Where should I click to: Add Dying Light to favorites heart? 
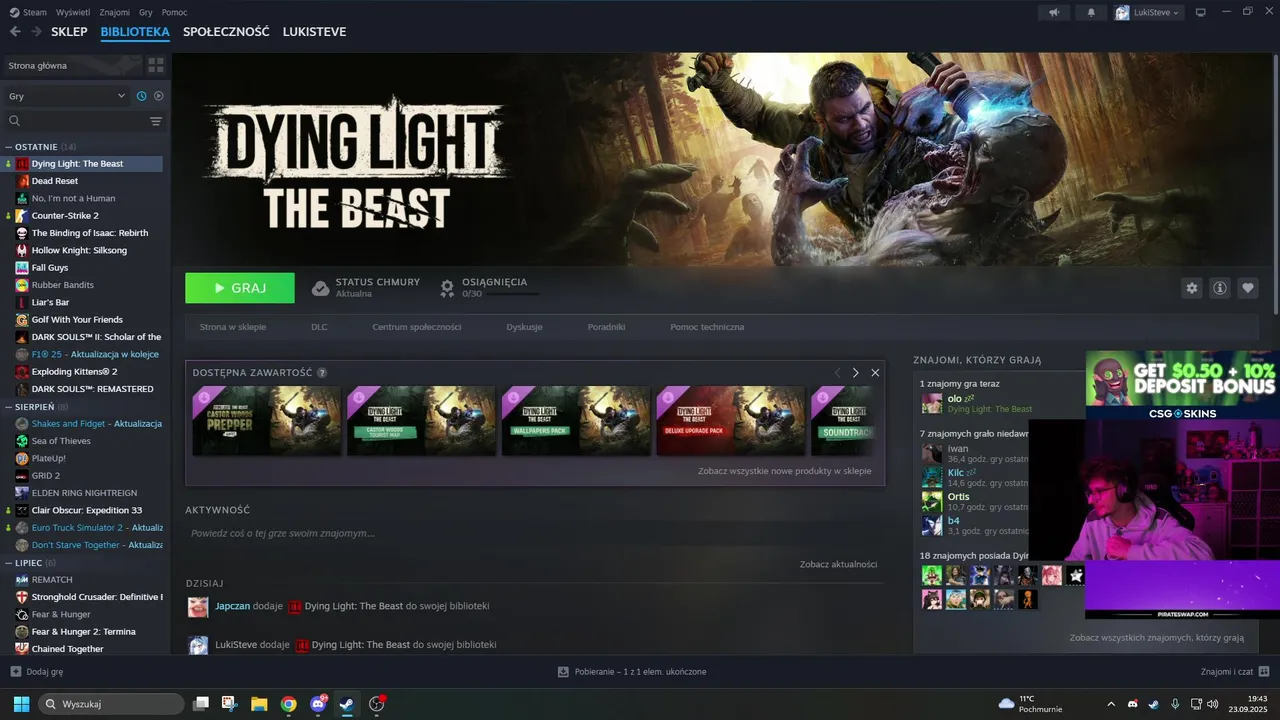pos(1248,288)
